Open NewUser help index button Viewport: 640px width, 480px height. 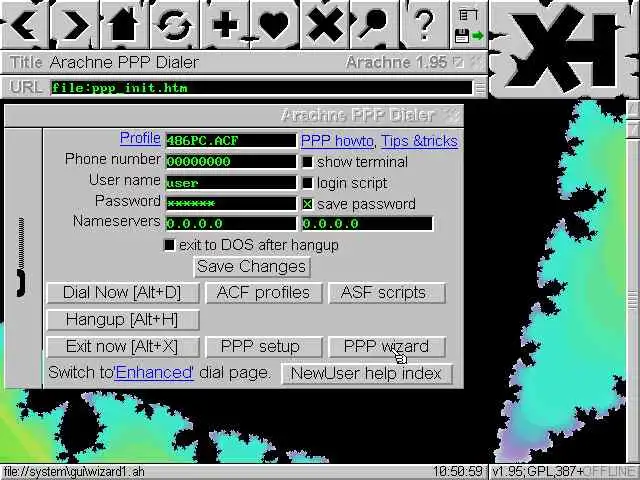pos(367,373)
